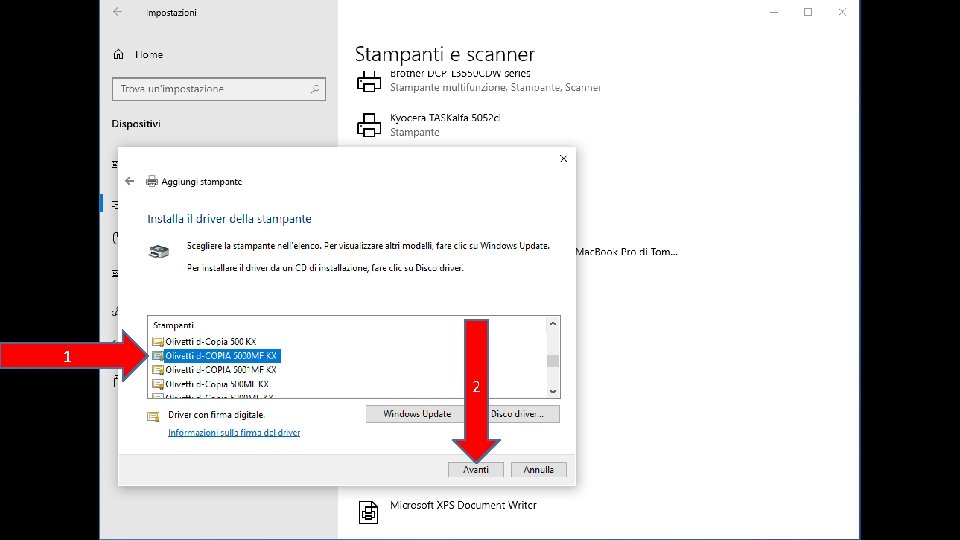960x540 pixels.
Task: Close the Aggiungi stampante dialog
Action: [563, 159]
